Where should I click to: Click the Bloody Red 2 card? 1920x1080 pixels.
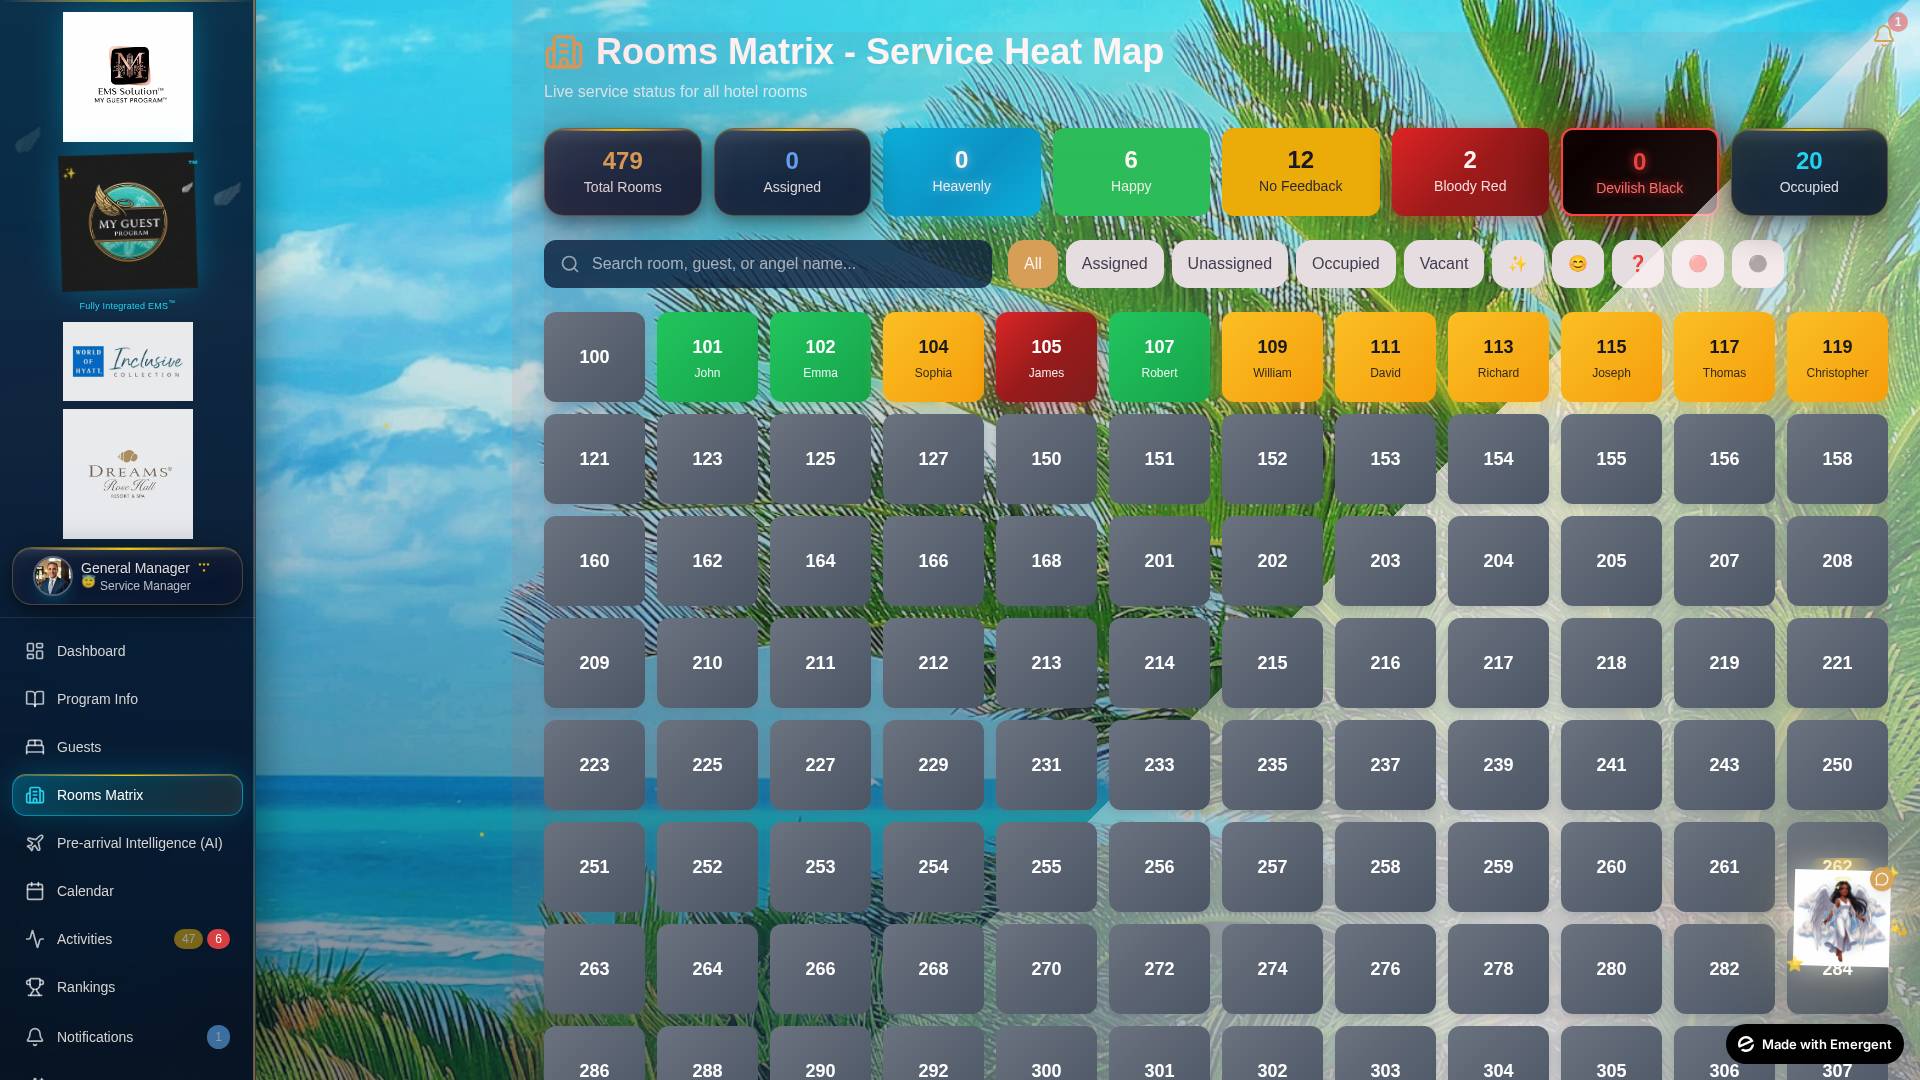1470,172
